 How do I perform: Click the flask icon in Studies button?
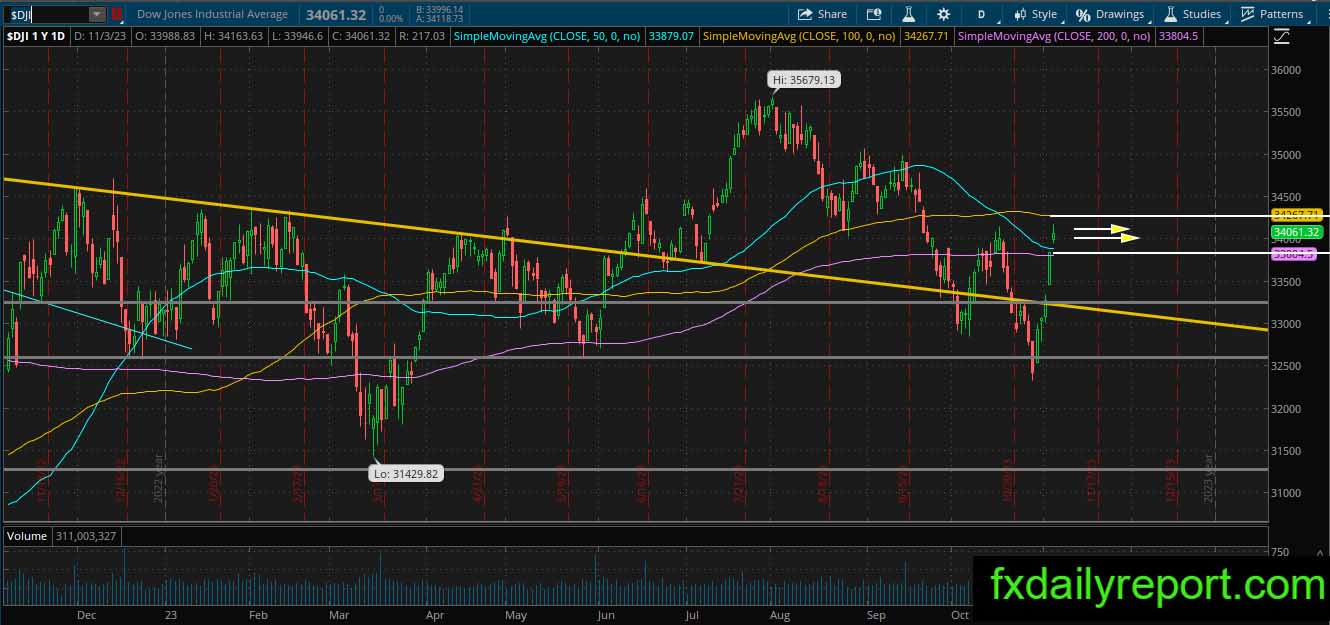coord(1171,14)
